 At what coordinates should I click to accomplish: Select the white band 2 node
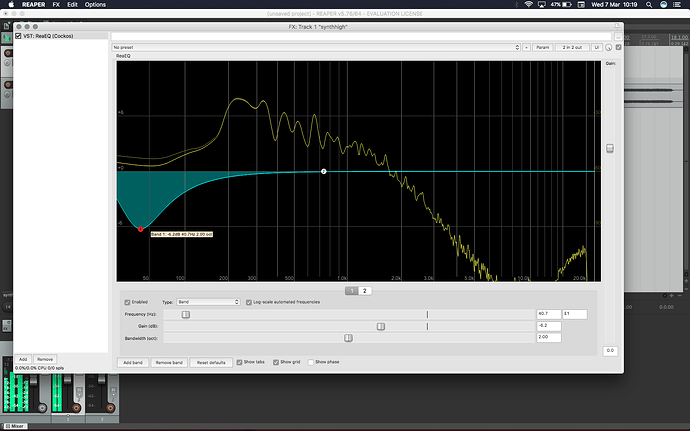[323, 171]
